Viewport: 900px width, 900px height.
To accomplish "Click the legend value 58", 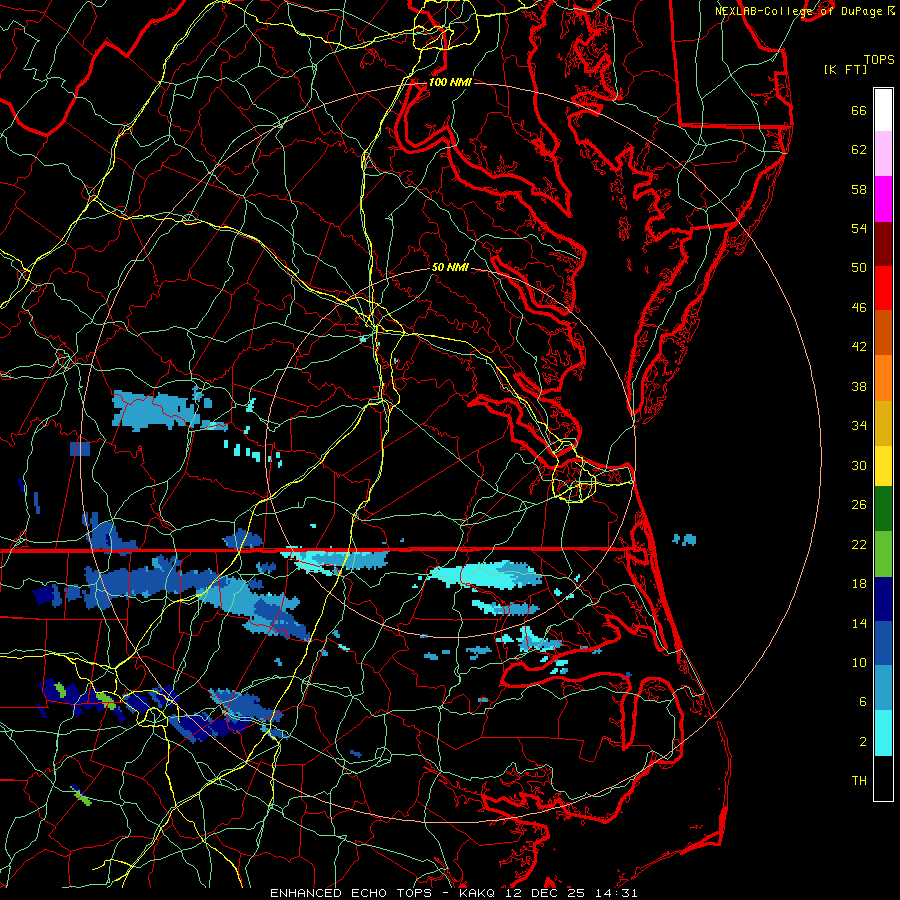I will coord(859,189).
